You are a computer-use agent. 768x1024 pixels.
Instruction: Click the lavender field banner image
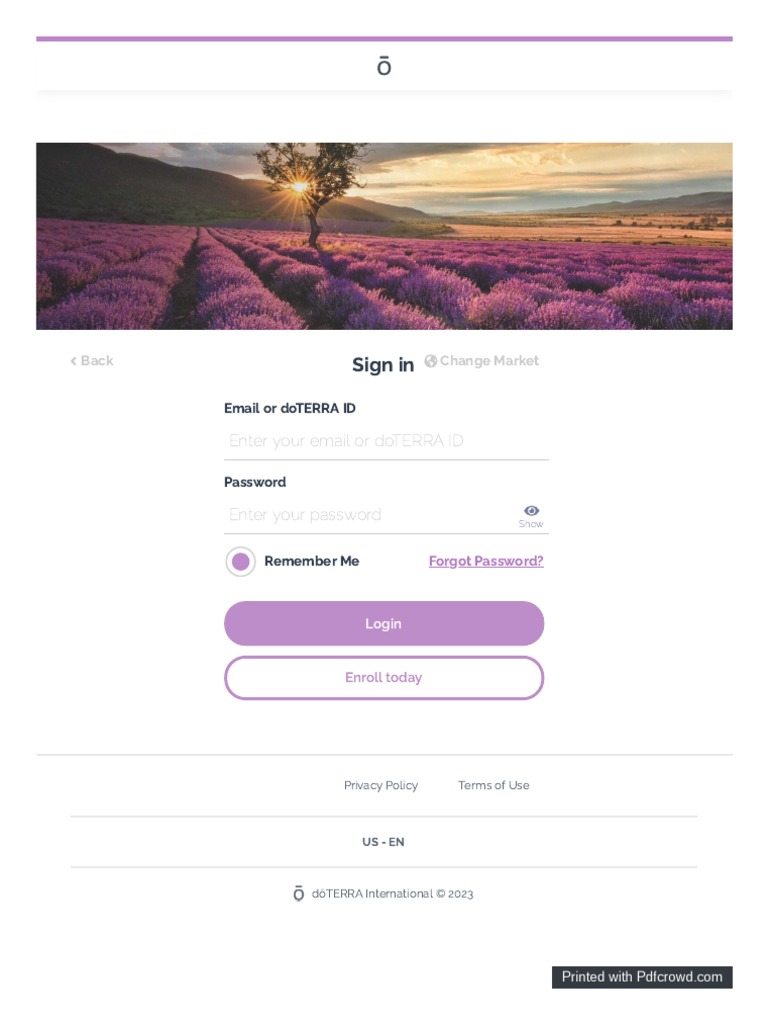(x=384, y=236)
